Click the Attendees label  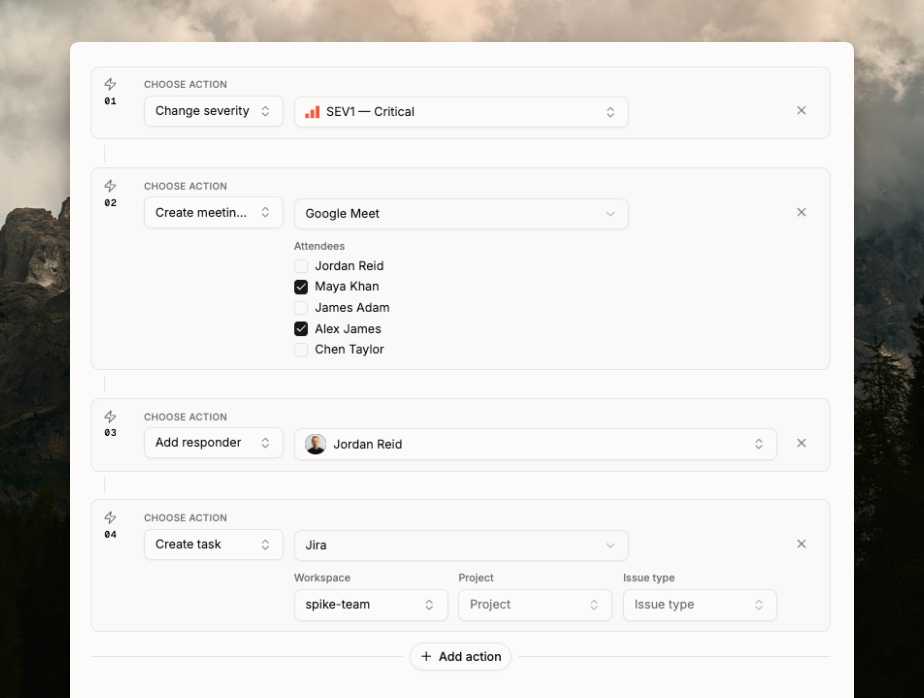pyautogui.click(x=319, y=246)
